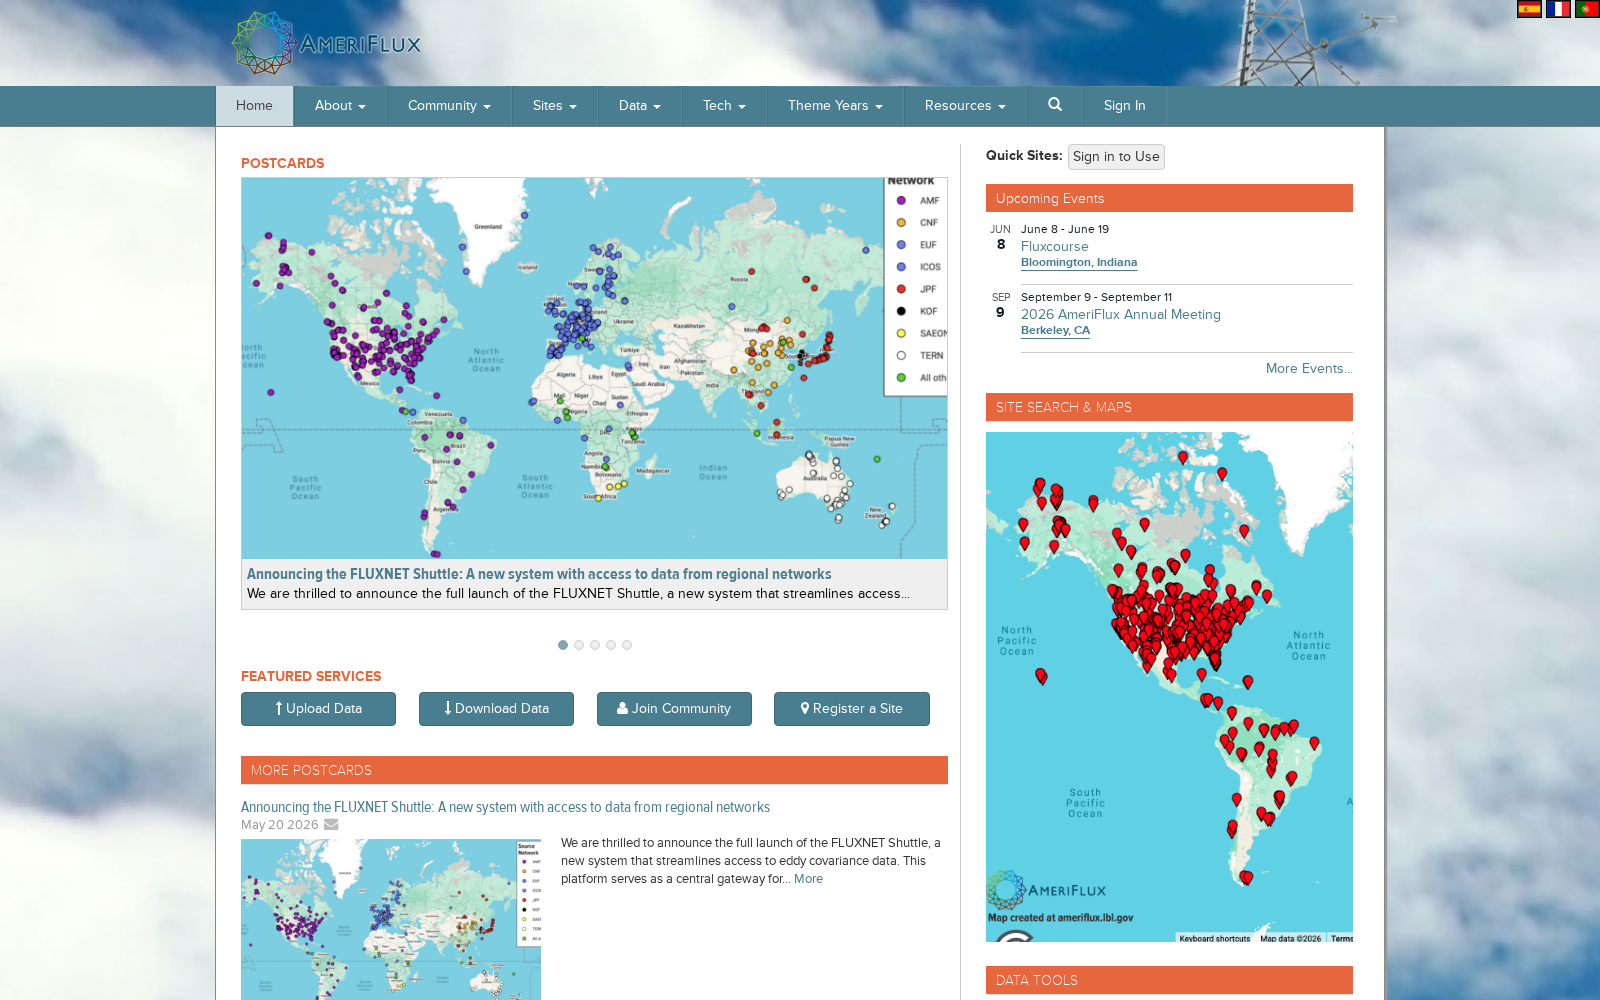This screenshot has height=1000, width=1600.
Task: Expand the Tech menu
Action: click(x=724, y=106)
